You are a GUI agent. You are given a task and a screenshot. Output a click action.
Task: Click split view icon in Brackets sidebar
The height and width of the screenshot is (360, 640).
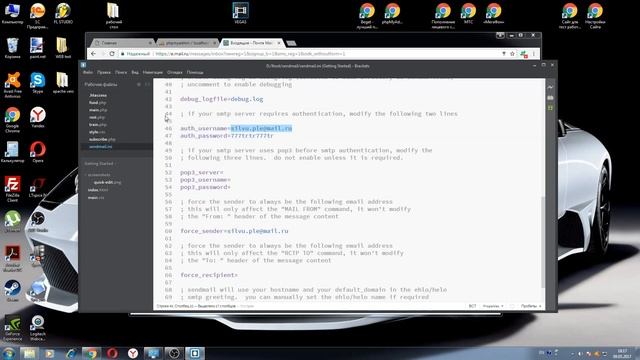pos(147,84)
